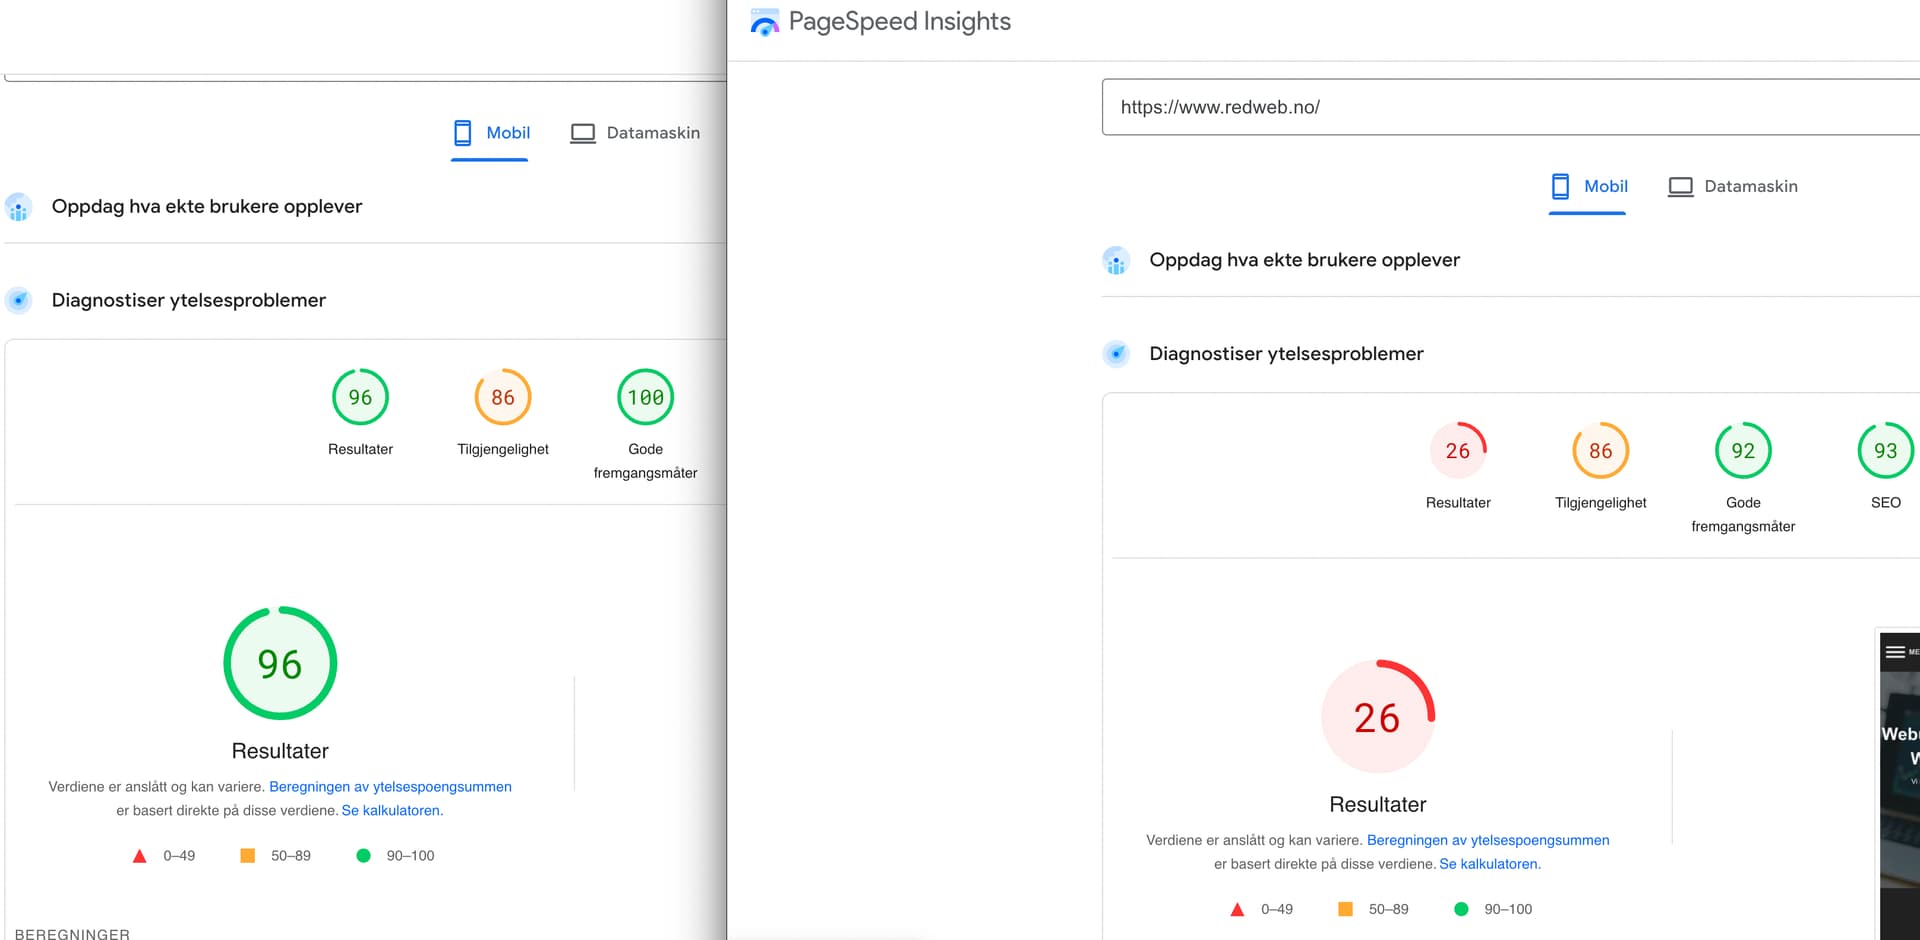Click 100 Gode fremgangsmåter gauge in left window
The width and height of the screenshot is (1920, 940).
646,397
